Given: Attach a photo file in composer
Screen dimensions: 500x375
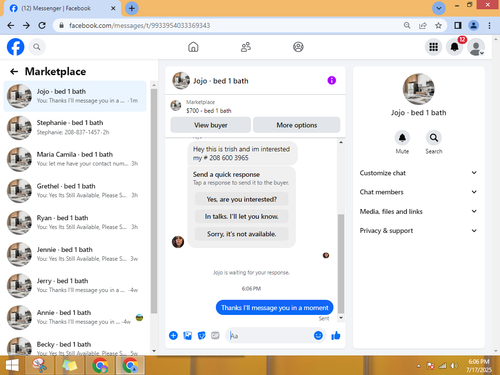Looking at the screenshot, I should [188, 335].
